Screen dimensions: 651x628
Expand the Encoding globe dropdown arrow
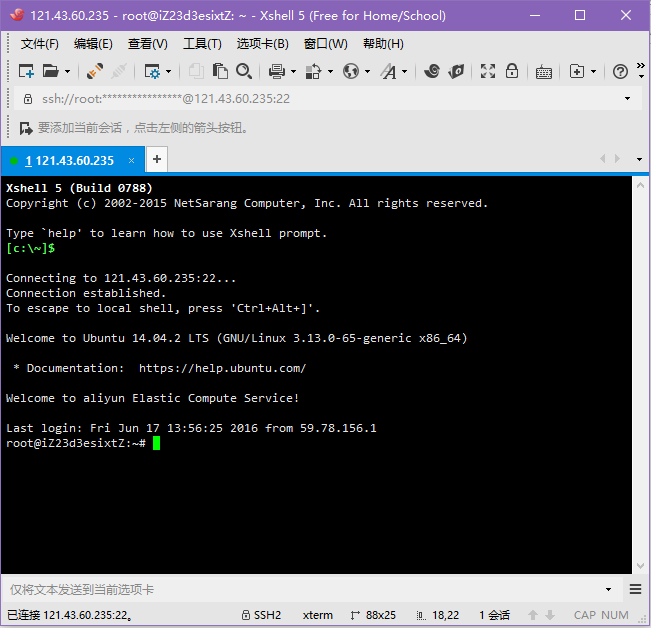[367, 72]
